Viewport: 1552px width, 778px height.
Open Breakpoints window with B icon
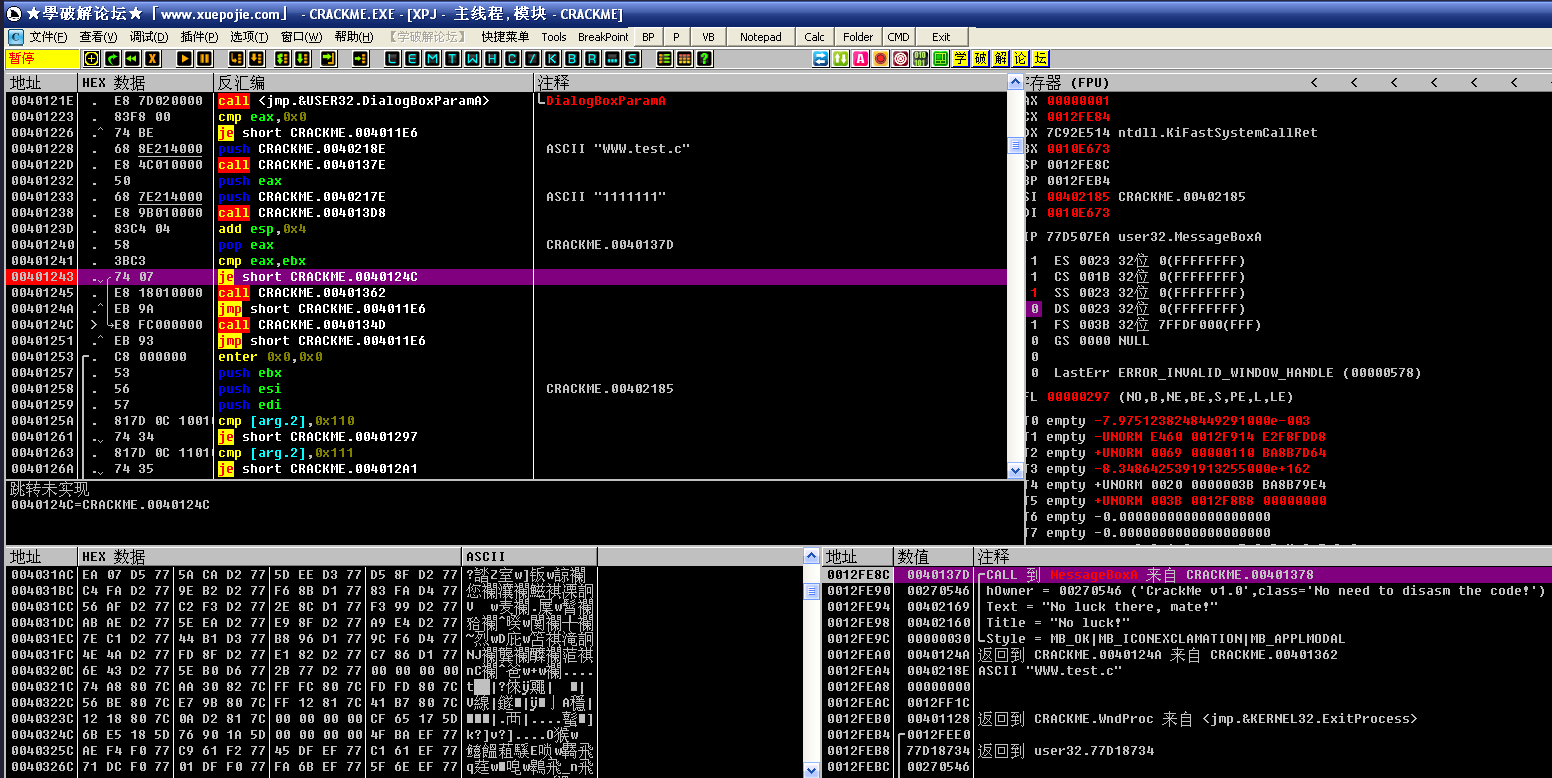[x=572, y=59]
